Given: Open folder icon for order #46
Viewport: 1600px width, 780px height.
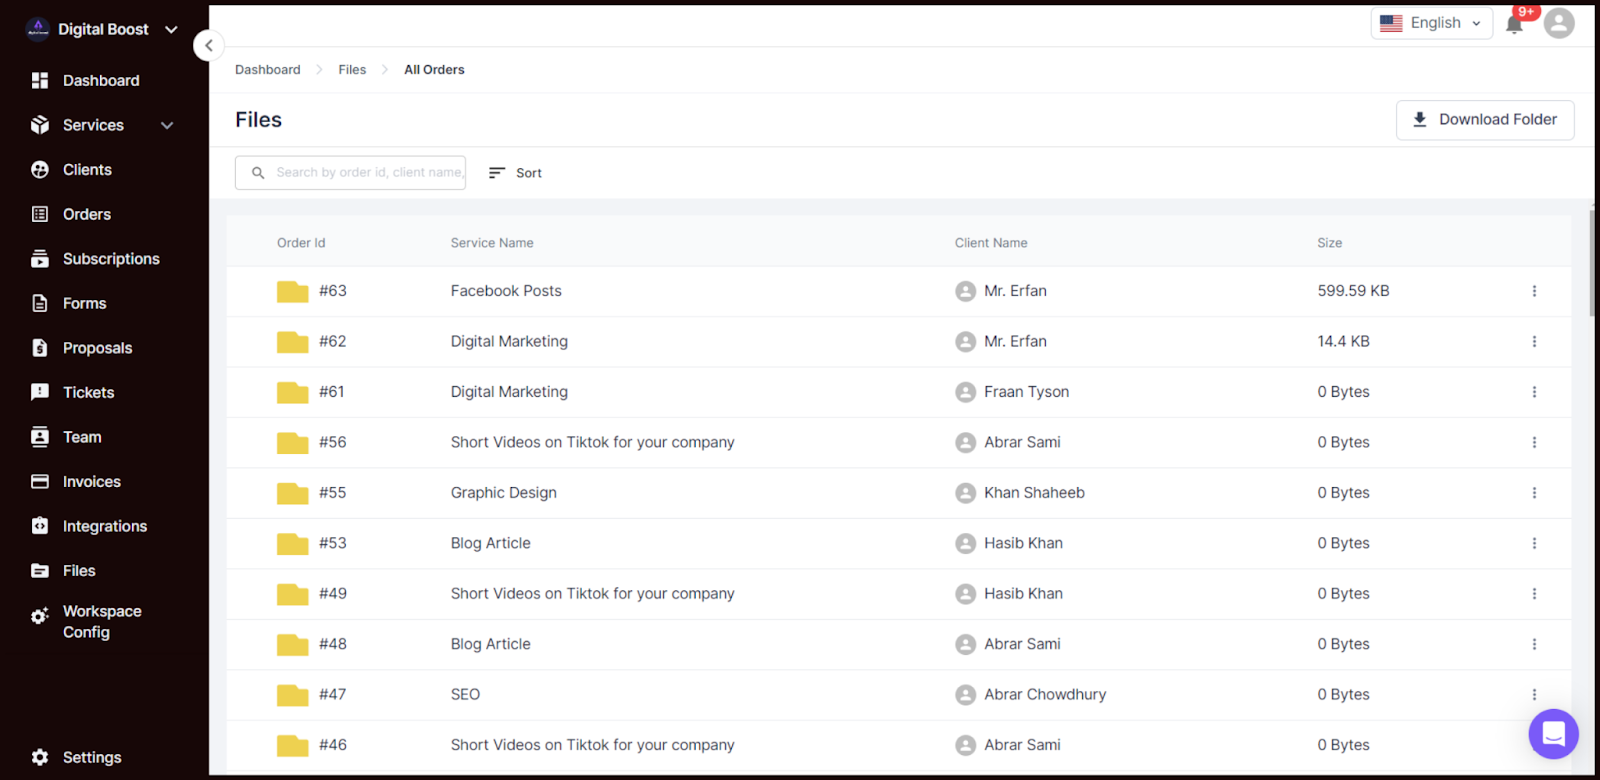Looking at the screenshot, I should tap(292, 745).
